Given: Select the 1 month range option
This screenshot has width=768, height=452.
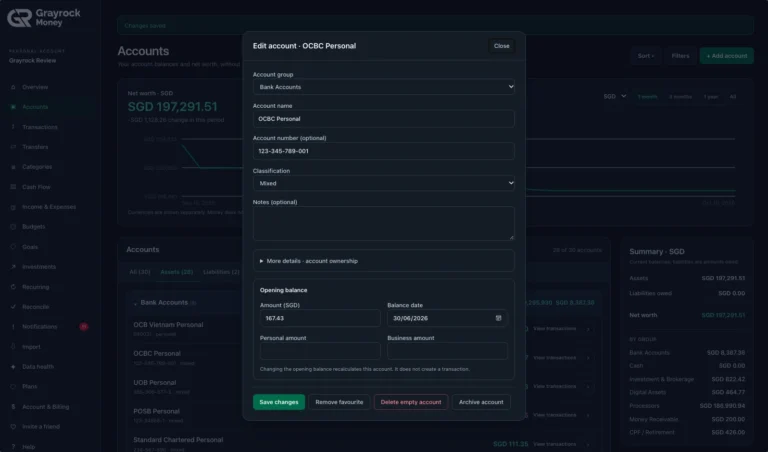Looking at the screenshot, I should click(648, 97).
